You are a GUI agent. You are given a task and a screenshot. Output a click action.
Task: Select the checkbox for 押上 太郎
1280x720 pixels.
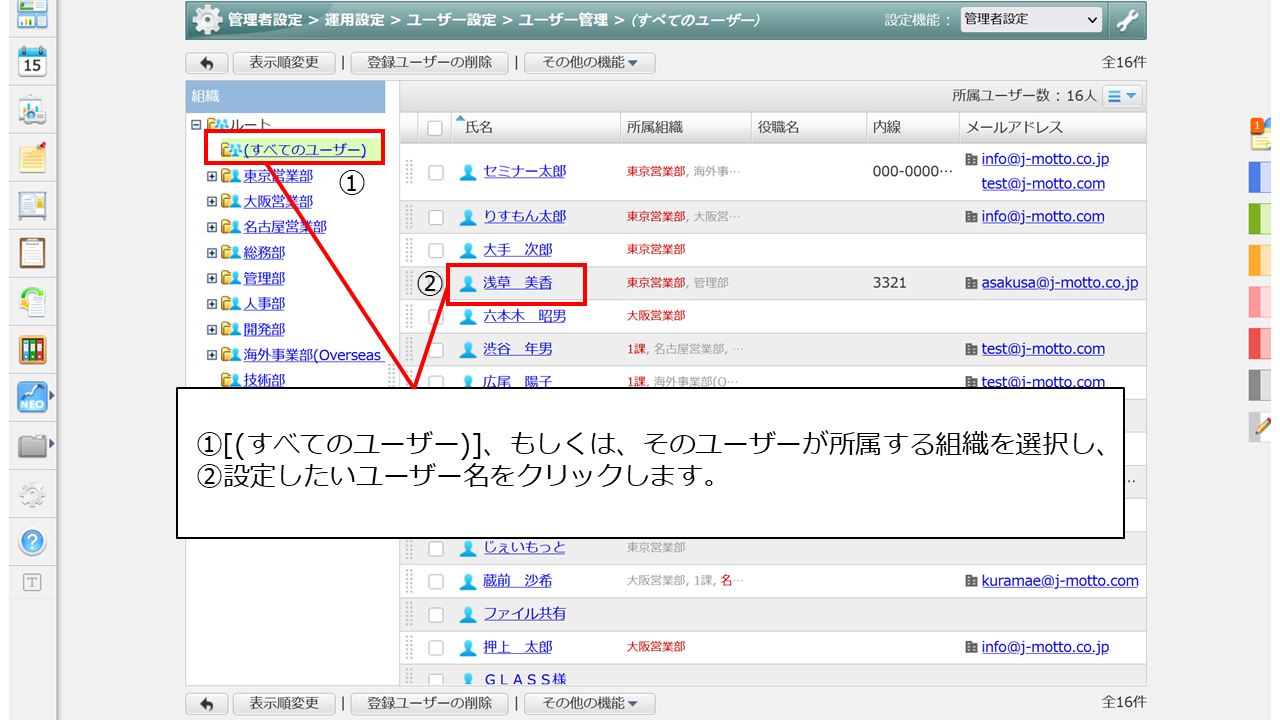(x=436, y=647)
